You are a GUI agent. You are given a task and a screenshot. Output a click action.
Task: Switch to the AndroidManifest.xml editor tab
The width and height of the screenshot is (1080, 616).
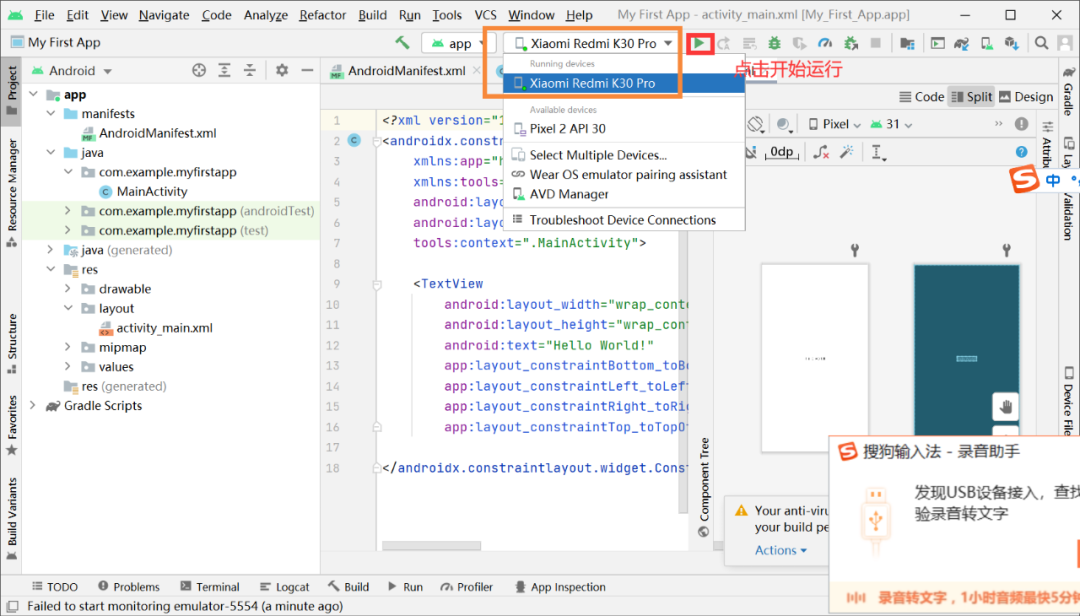click(x=405, y=70)
